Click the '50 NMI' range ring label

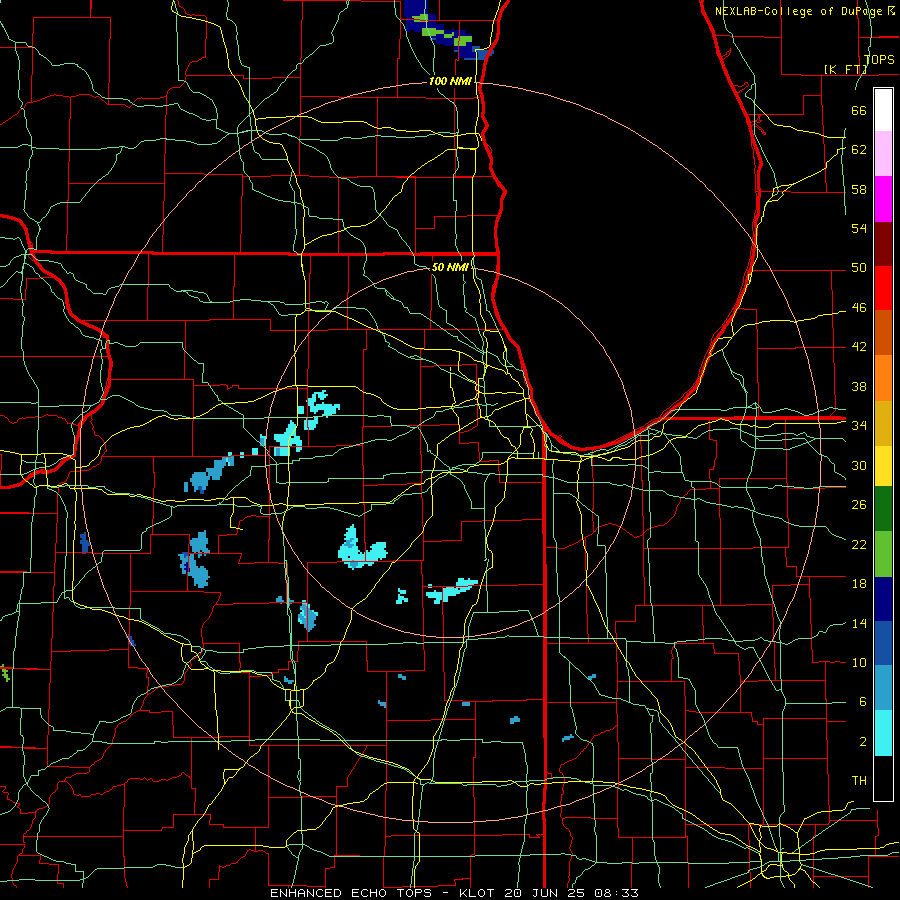pyautogui.click(x=450, y=267)
